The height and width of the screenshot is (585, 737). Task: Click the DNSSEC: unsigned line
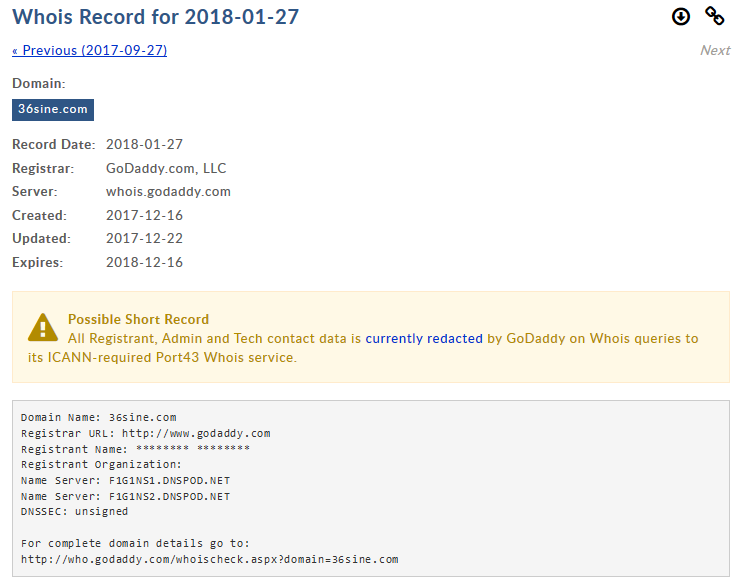[x=74, y=511]
